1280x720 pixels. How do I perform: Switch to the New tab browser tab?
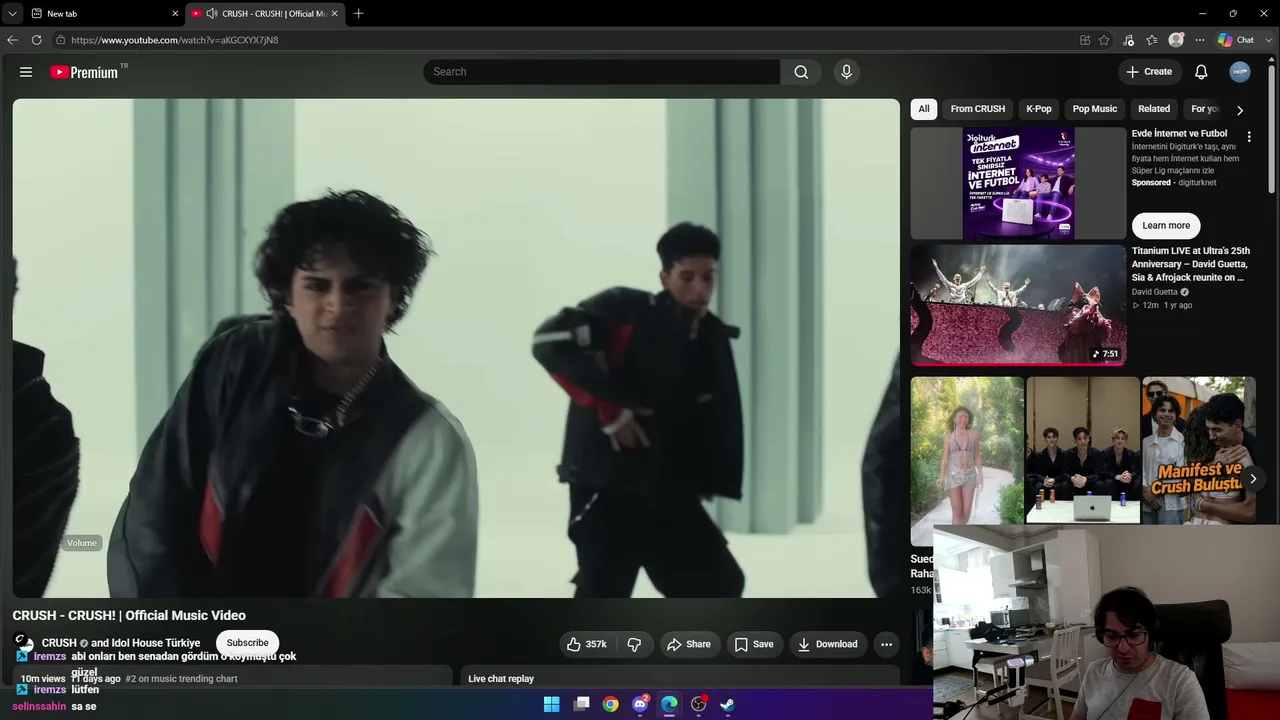103,13
